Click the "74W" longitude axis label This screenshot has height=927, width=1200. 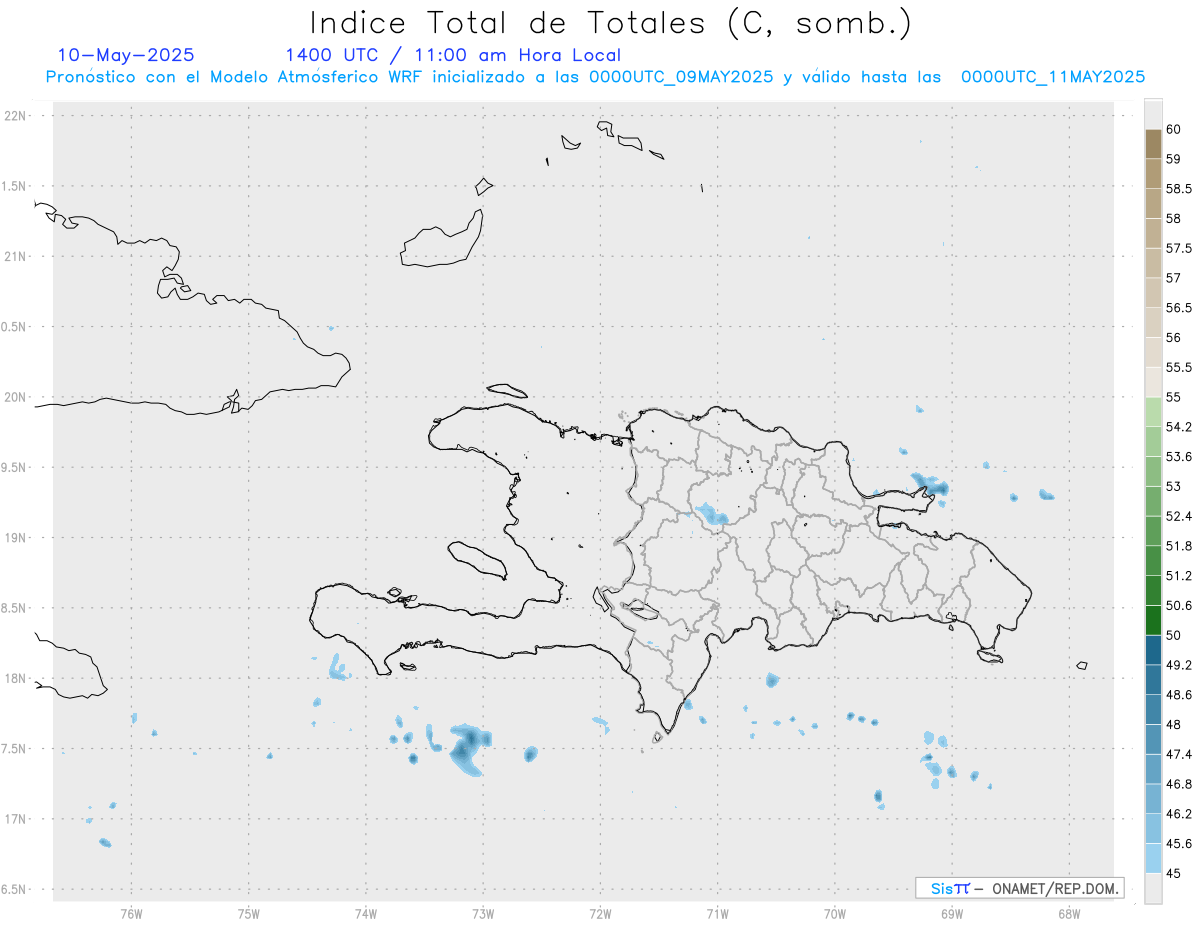pos(365,914)
